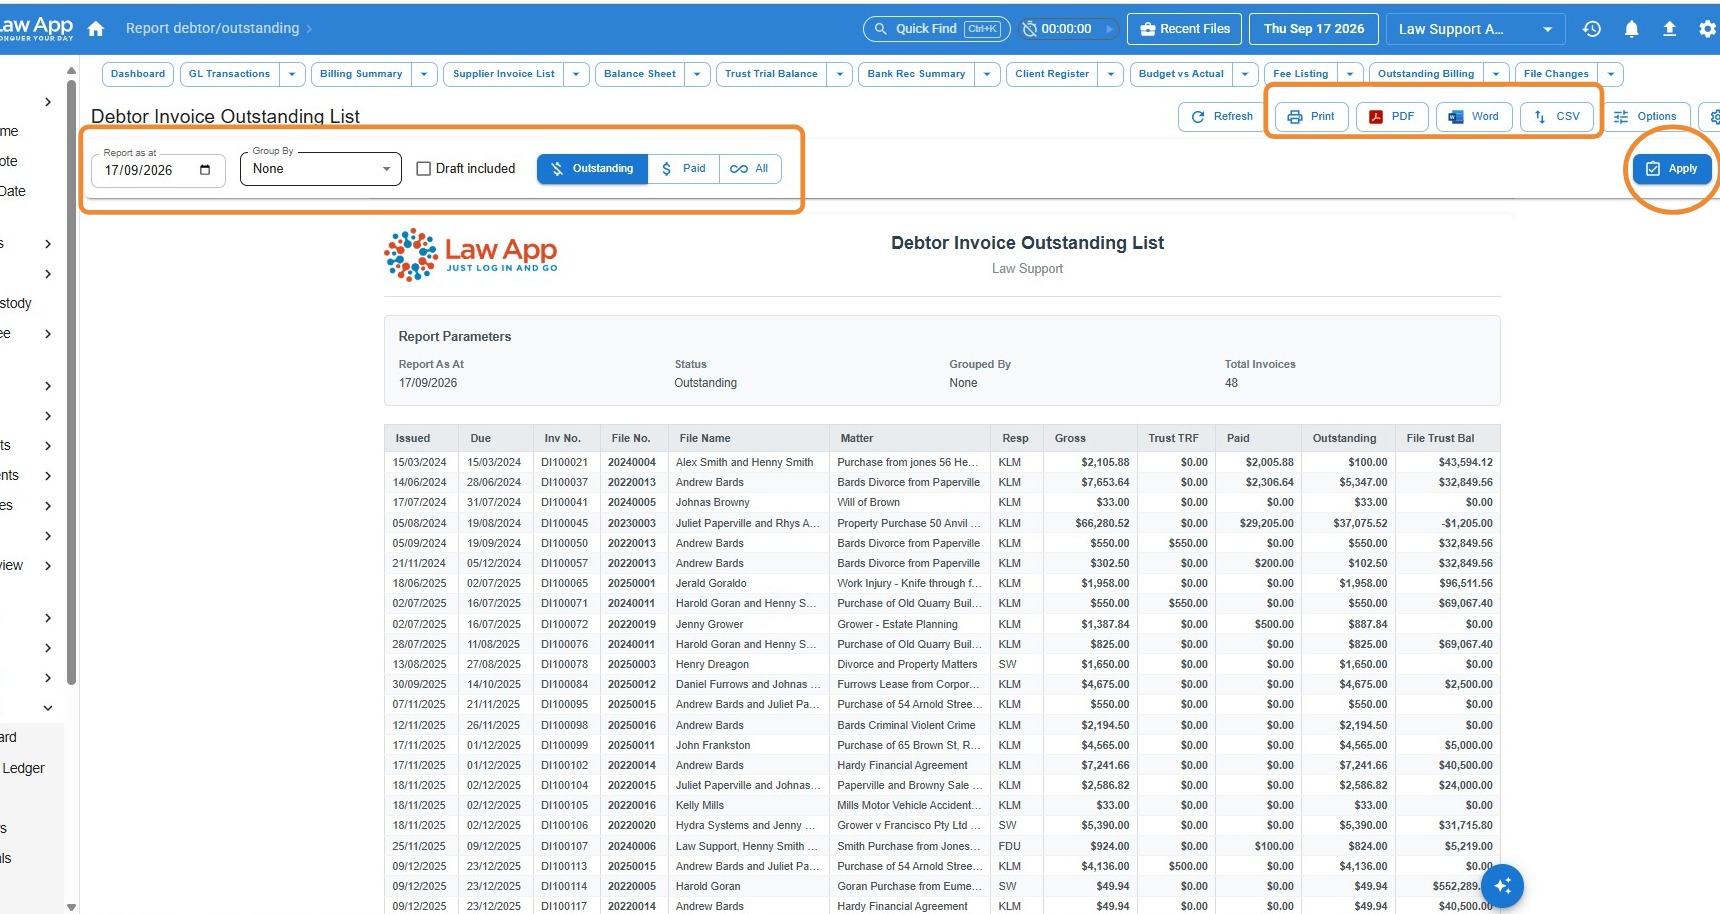
Task: Start the 00:00:00 timer play arrow
Action: [x=1108, y=29]
